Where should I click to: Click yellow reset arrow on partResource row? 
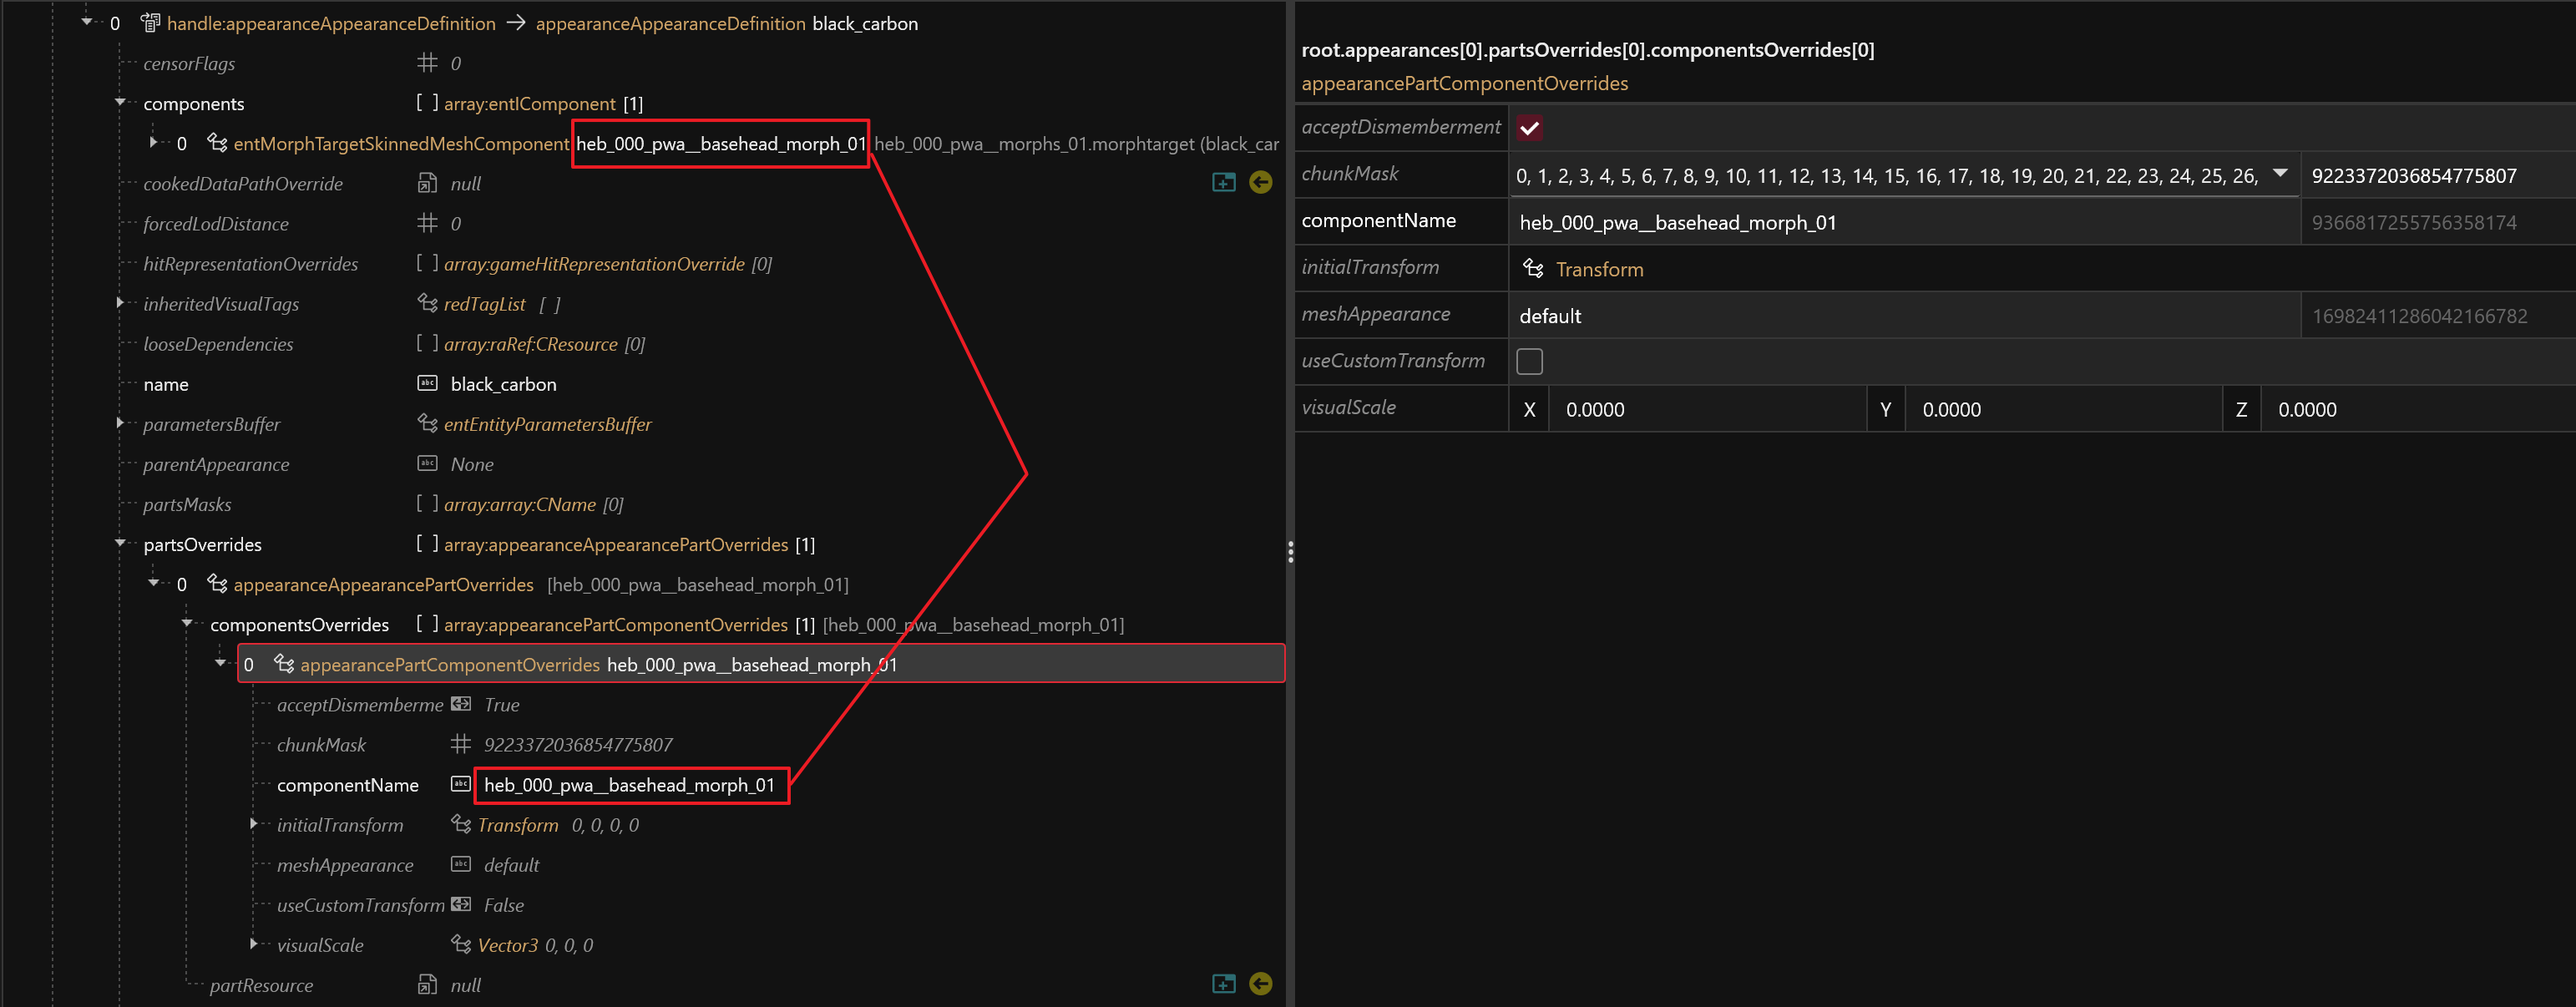coord(1260,984)
